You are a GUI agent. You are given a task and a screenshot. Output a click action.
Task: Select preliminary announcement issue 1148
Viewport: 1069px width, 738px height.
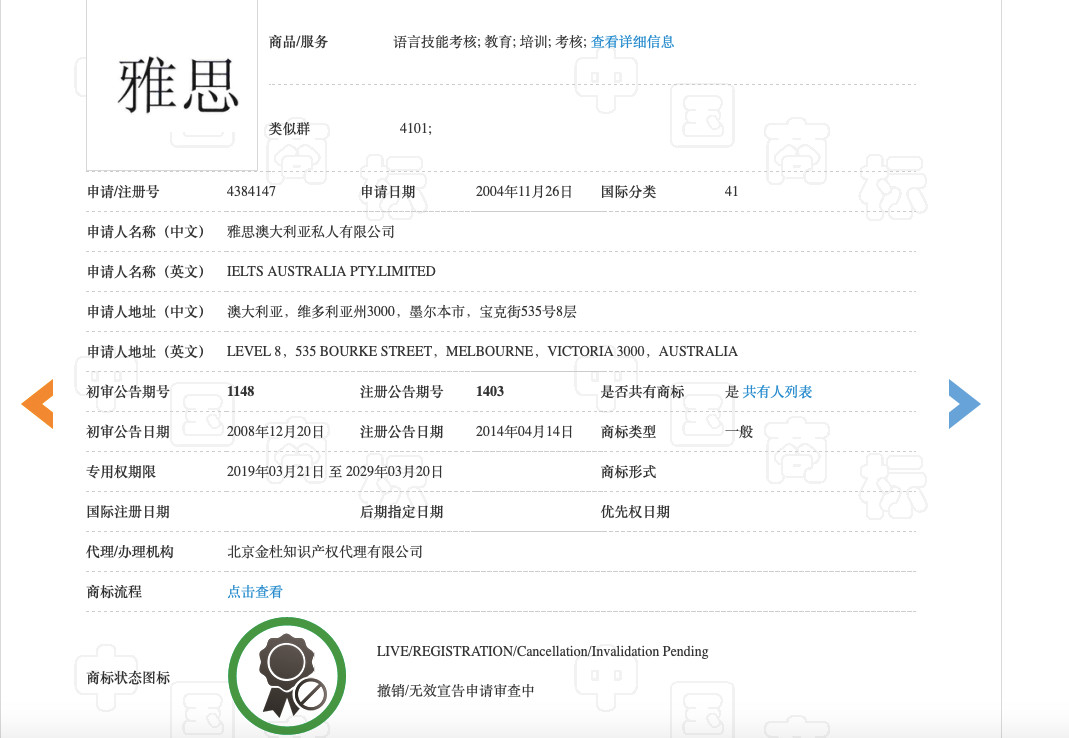[240, 392]
